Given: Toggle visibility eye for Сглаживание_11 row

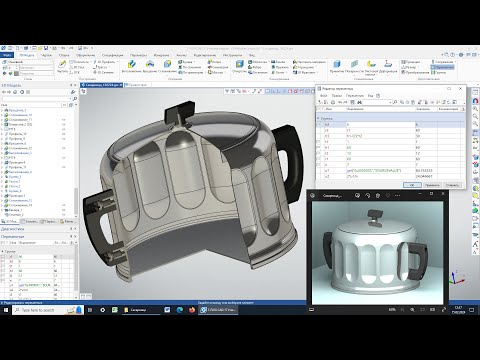Looking at the screenshot, I should 63,119.
